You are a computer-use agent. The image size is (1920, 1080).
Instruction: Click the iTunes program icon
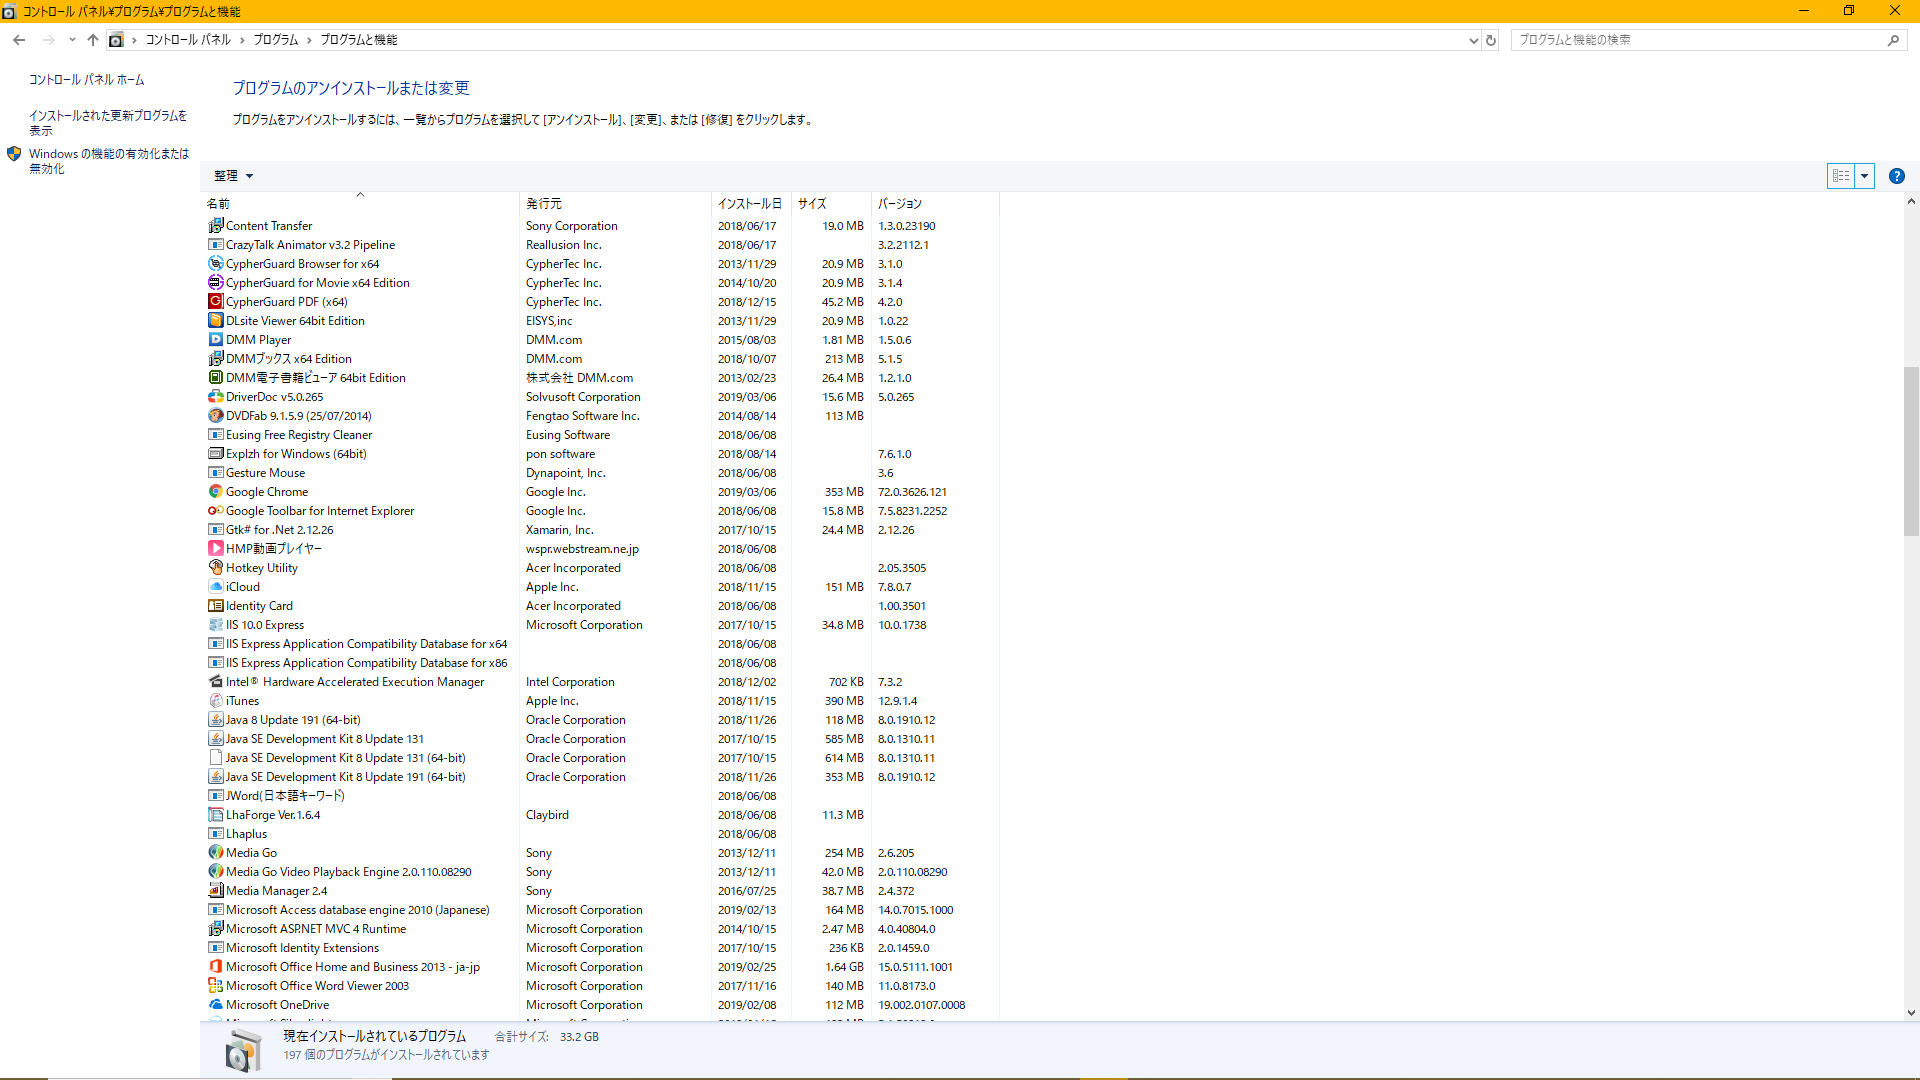point(215,701)
